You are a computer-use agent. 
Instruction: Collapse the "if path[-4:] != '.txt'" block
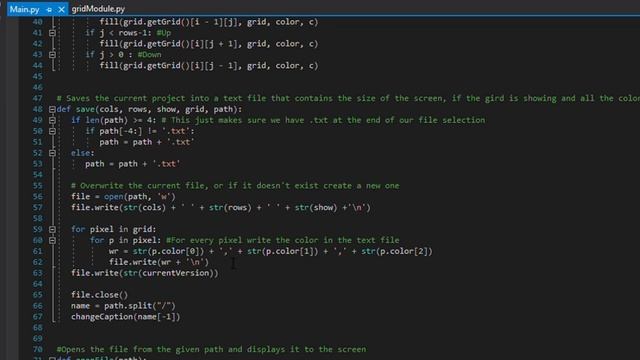tap(52, 131)
